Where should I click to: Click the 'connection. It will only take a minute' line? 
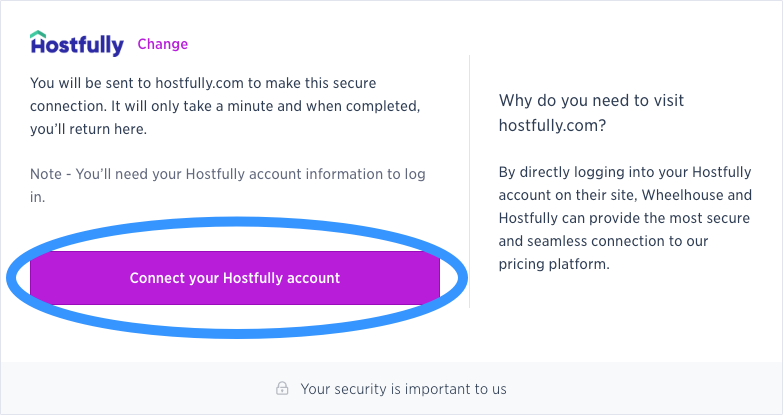[x=225, y=106]
